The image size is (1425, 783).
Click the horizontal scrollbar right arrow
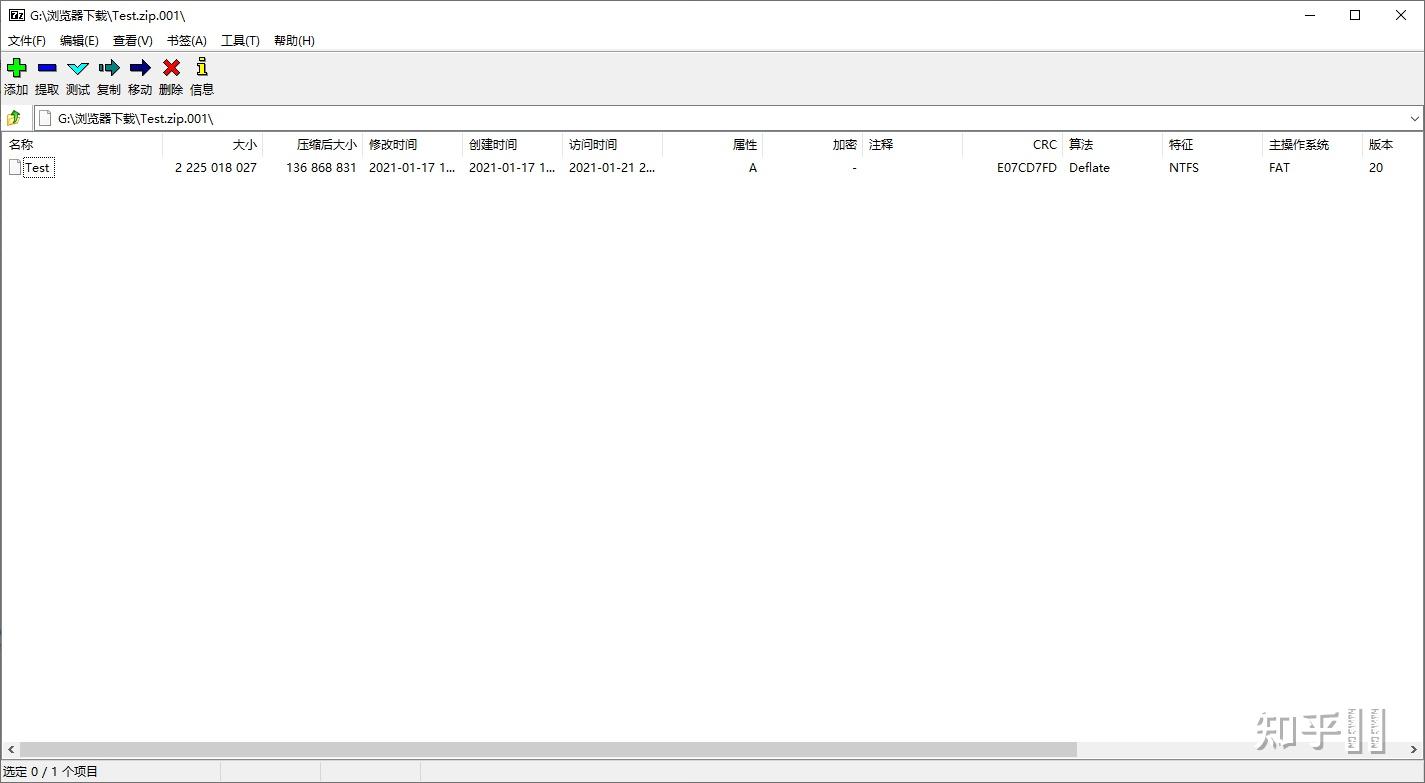[1414, 749]
